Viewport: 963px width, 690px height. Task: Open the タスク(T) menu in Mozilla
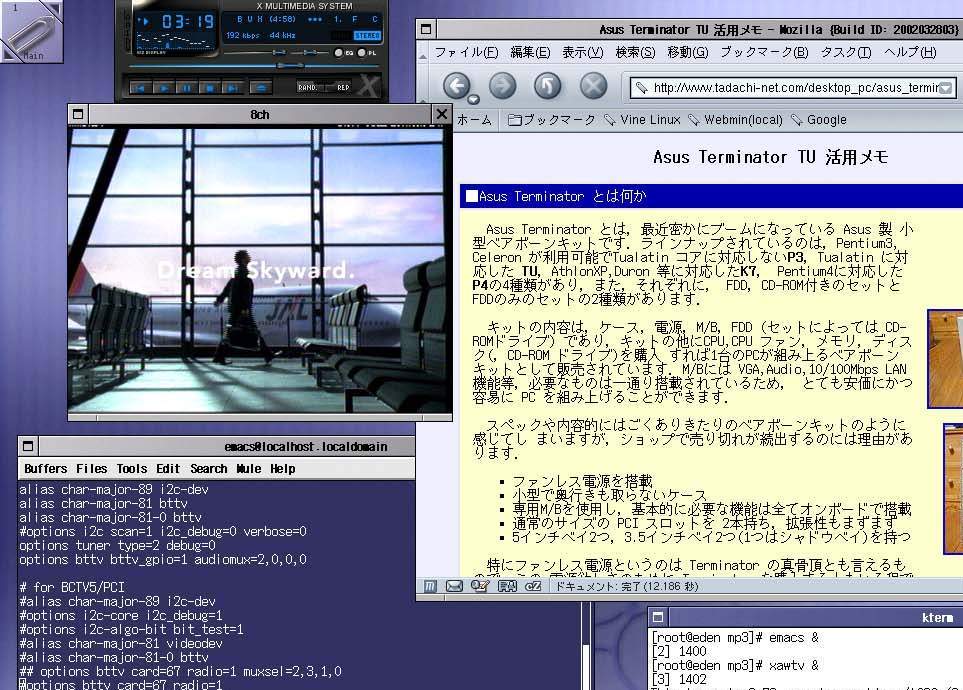846,52
